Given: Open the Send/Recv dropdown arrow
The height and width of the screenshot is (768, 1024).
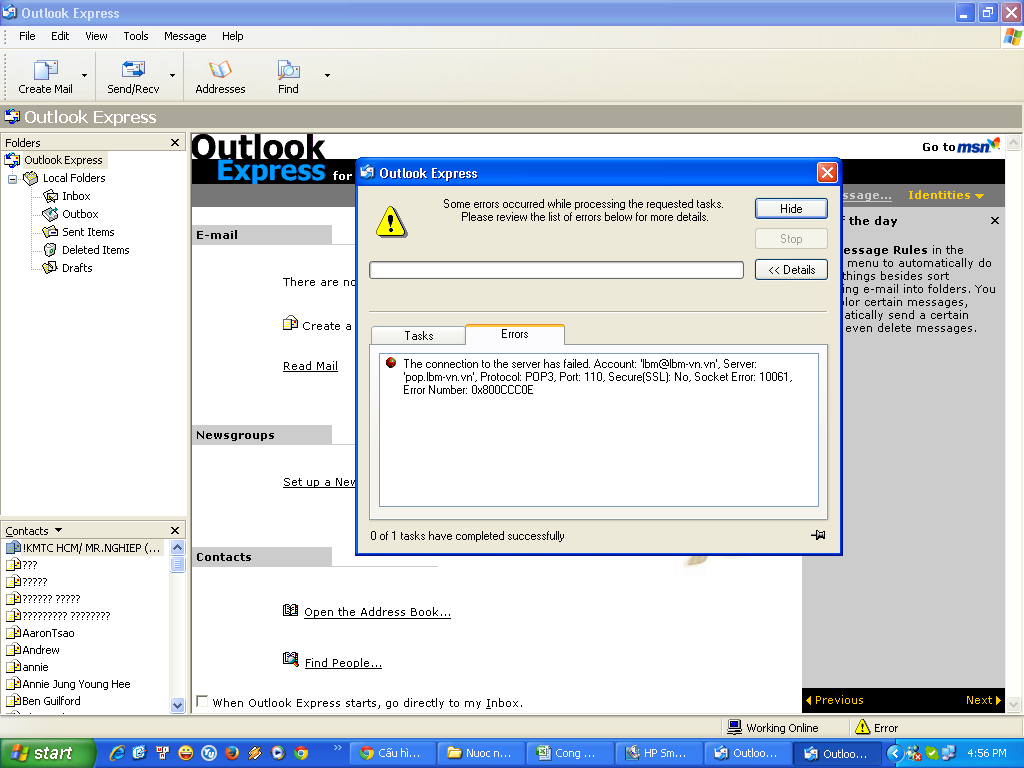Looking at the screenshot, I should (x=172, y=76).
